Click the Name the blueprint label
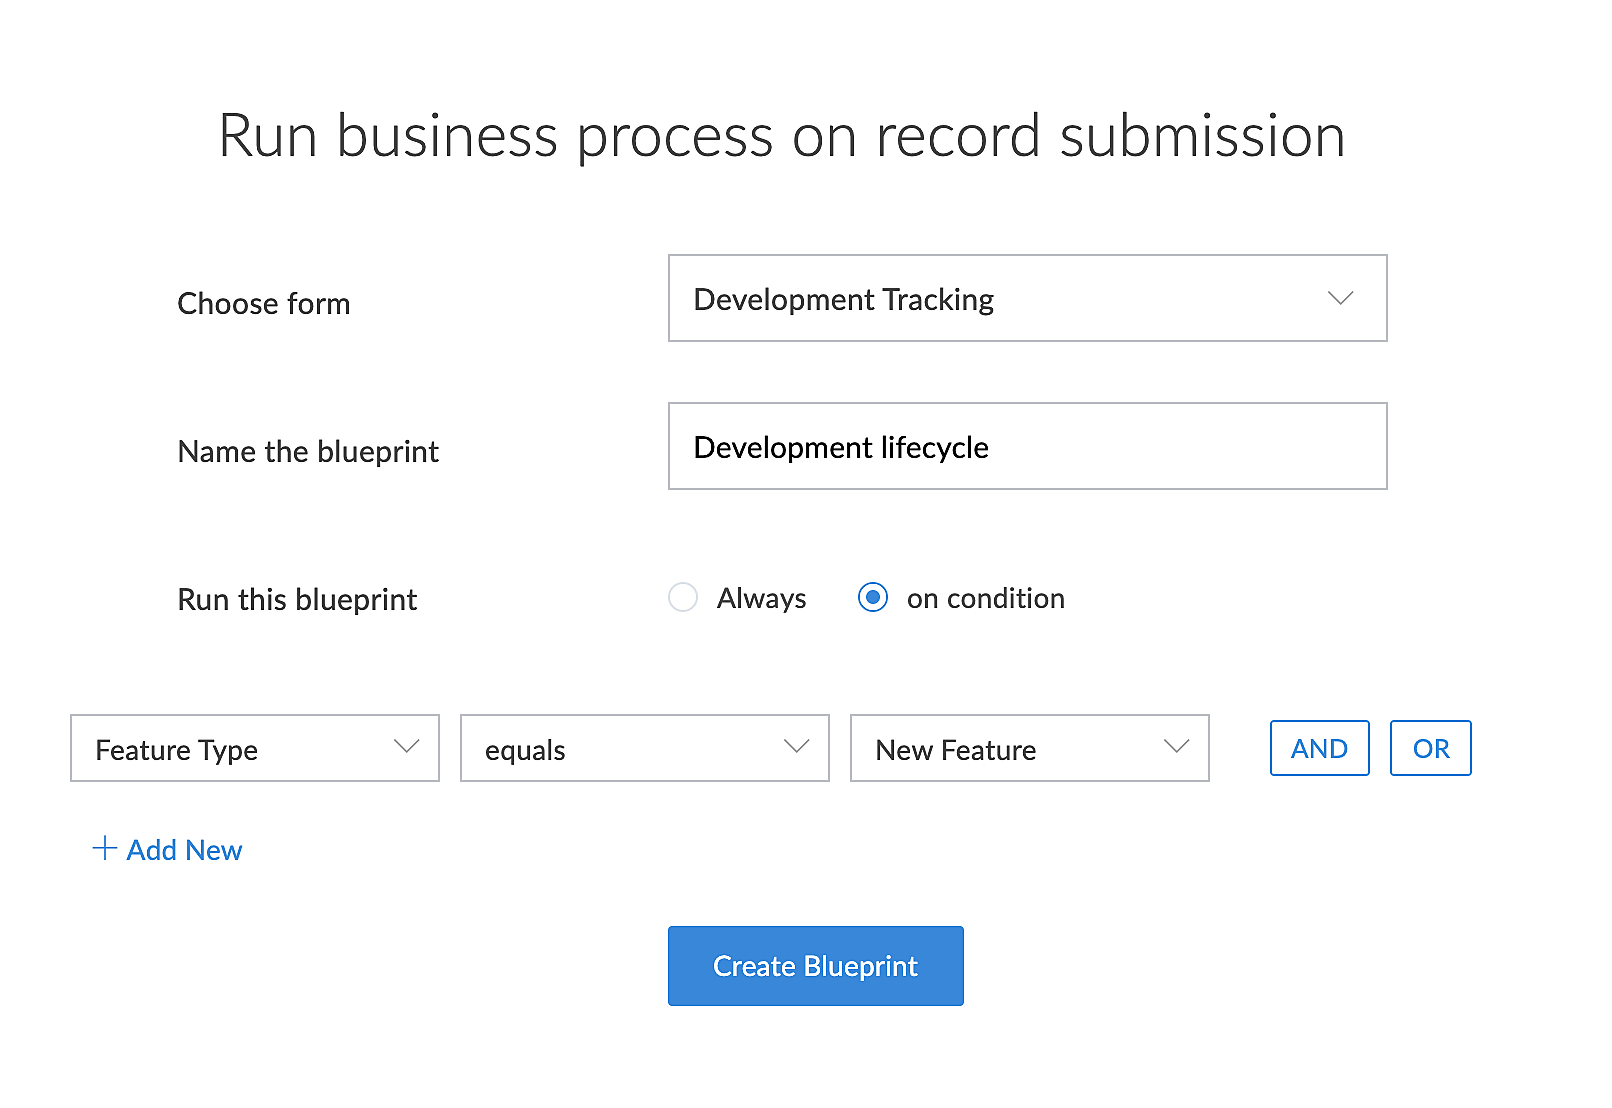1612x1108 pixels. [308, 452]
